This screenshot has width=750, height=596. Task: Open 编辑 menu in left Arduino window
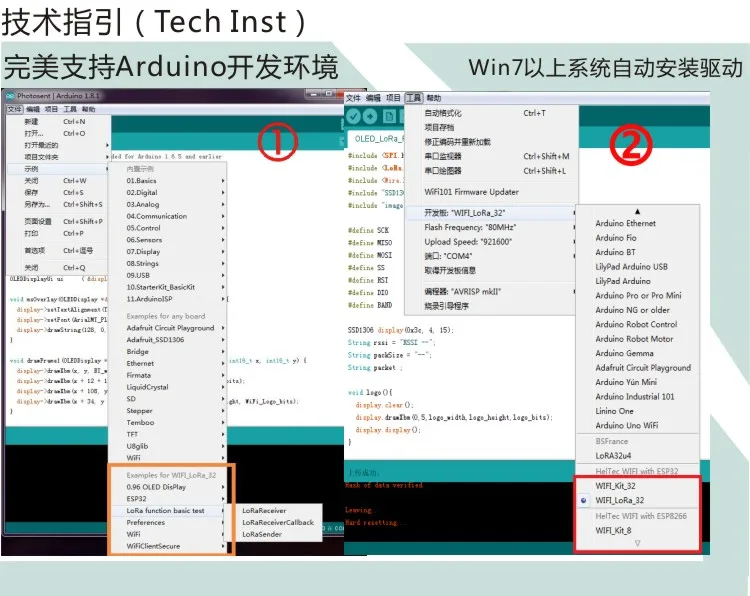click(33, 109)
